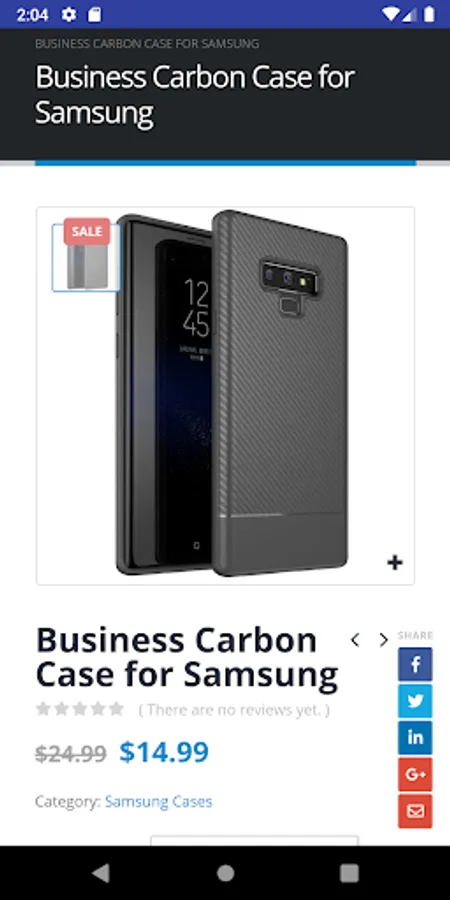Image resolution: width=450 pixels, height=900 pixels.
Task: Click the main carbon case product image
Action: coord(232,394)
